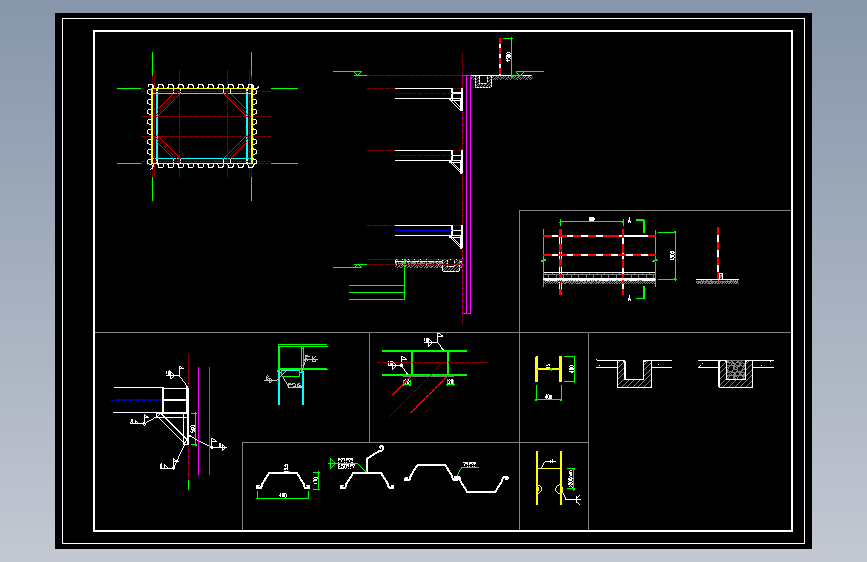Image resolution: width=867 pixels, height=562 pixels.
Task: Click the green stepped lines below the section
Action: tap(377, 282)
